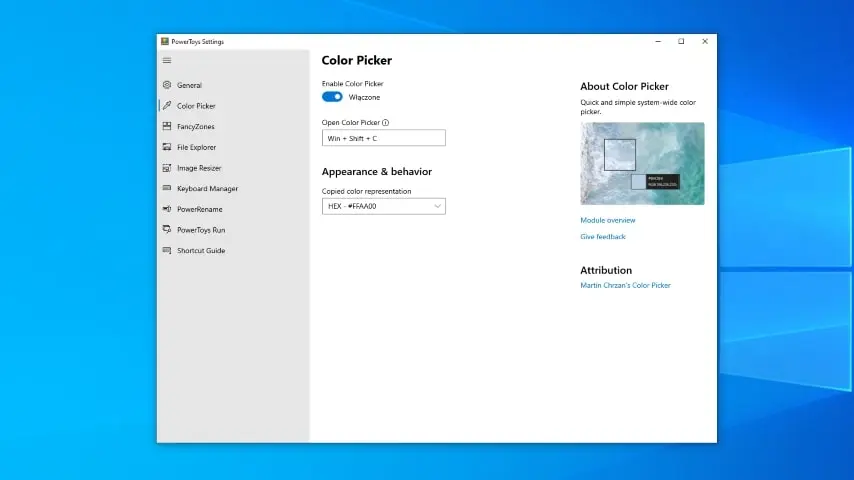Click the Keyboard Manager icon
The height and width of the screenshot is (480, 854).
point(167,189)
